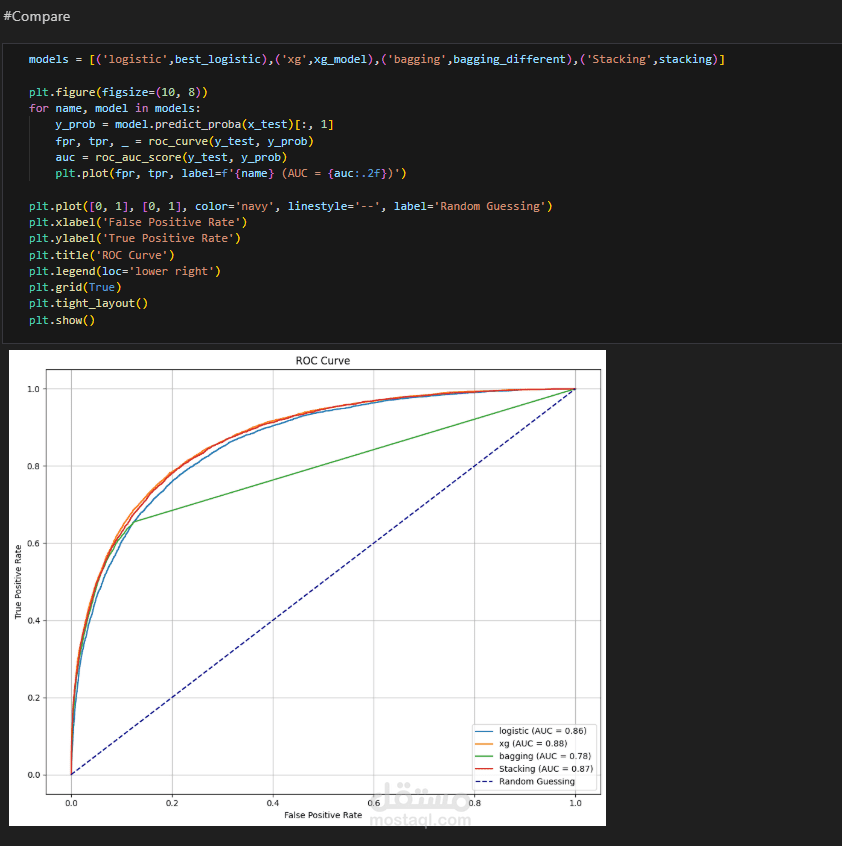Click the plt.plot(fpr, tpr, label=...) line
Screen dimensions: 842x846
230,174
